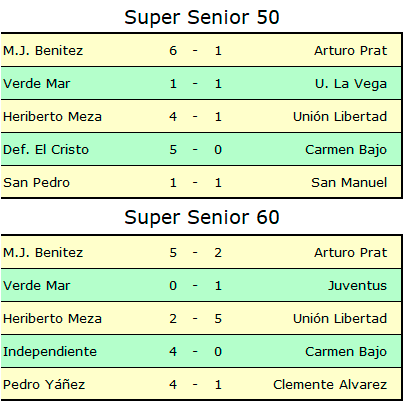Image resolution: width=403 pixels, height=401 pixels.
Task: Click the score 6 for M.J. Benitez
Action: click(x=173, y=51)
